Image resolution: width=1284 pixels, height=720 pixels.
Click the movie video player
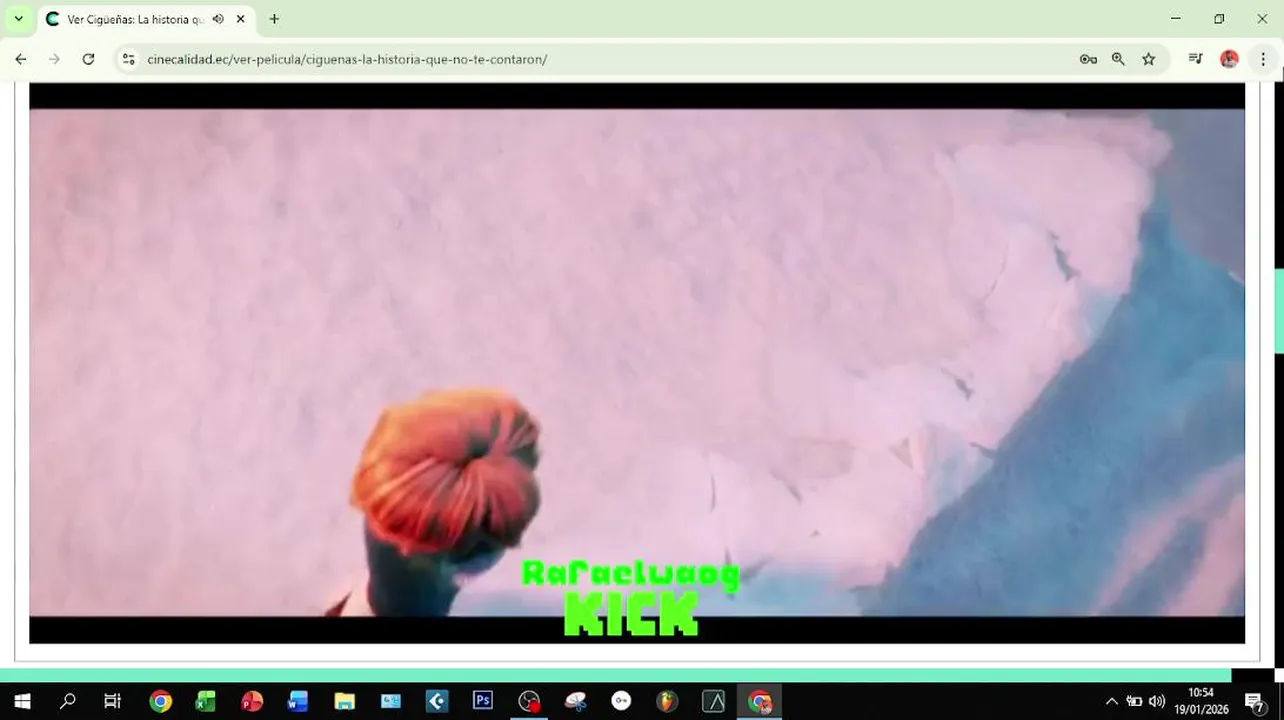[637, 362]
